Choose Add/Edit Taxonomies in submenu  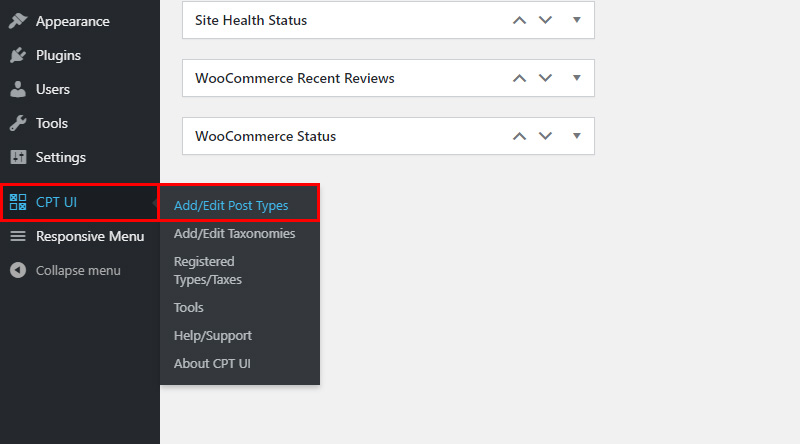234,233
